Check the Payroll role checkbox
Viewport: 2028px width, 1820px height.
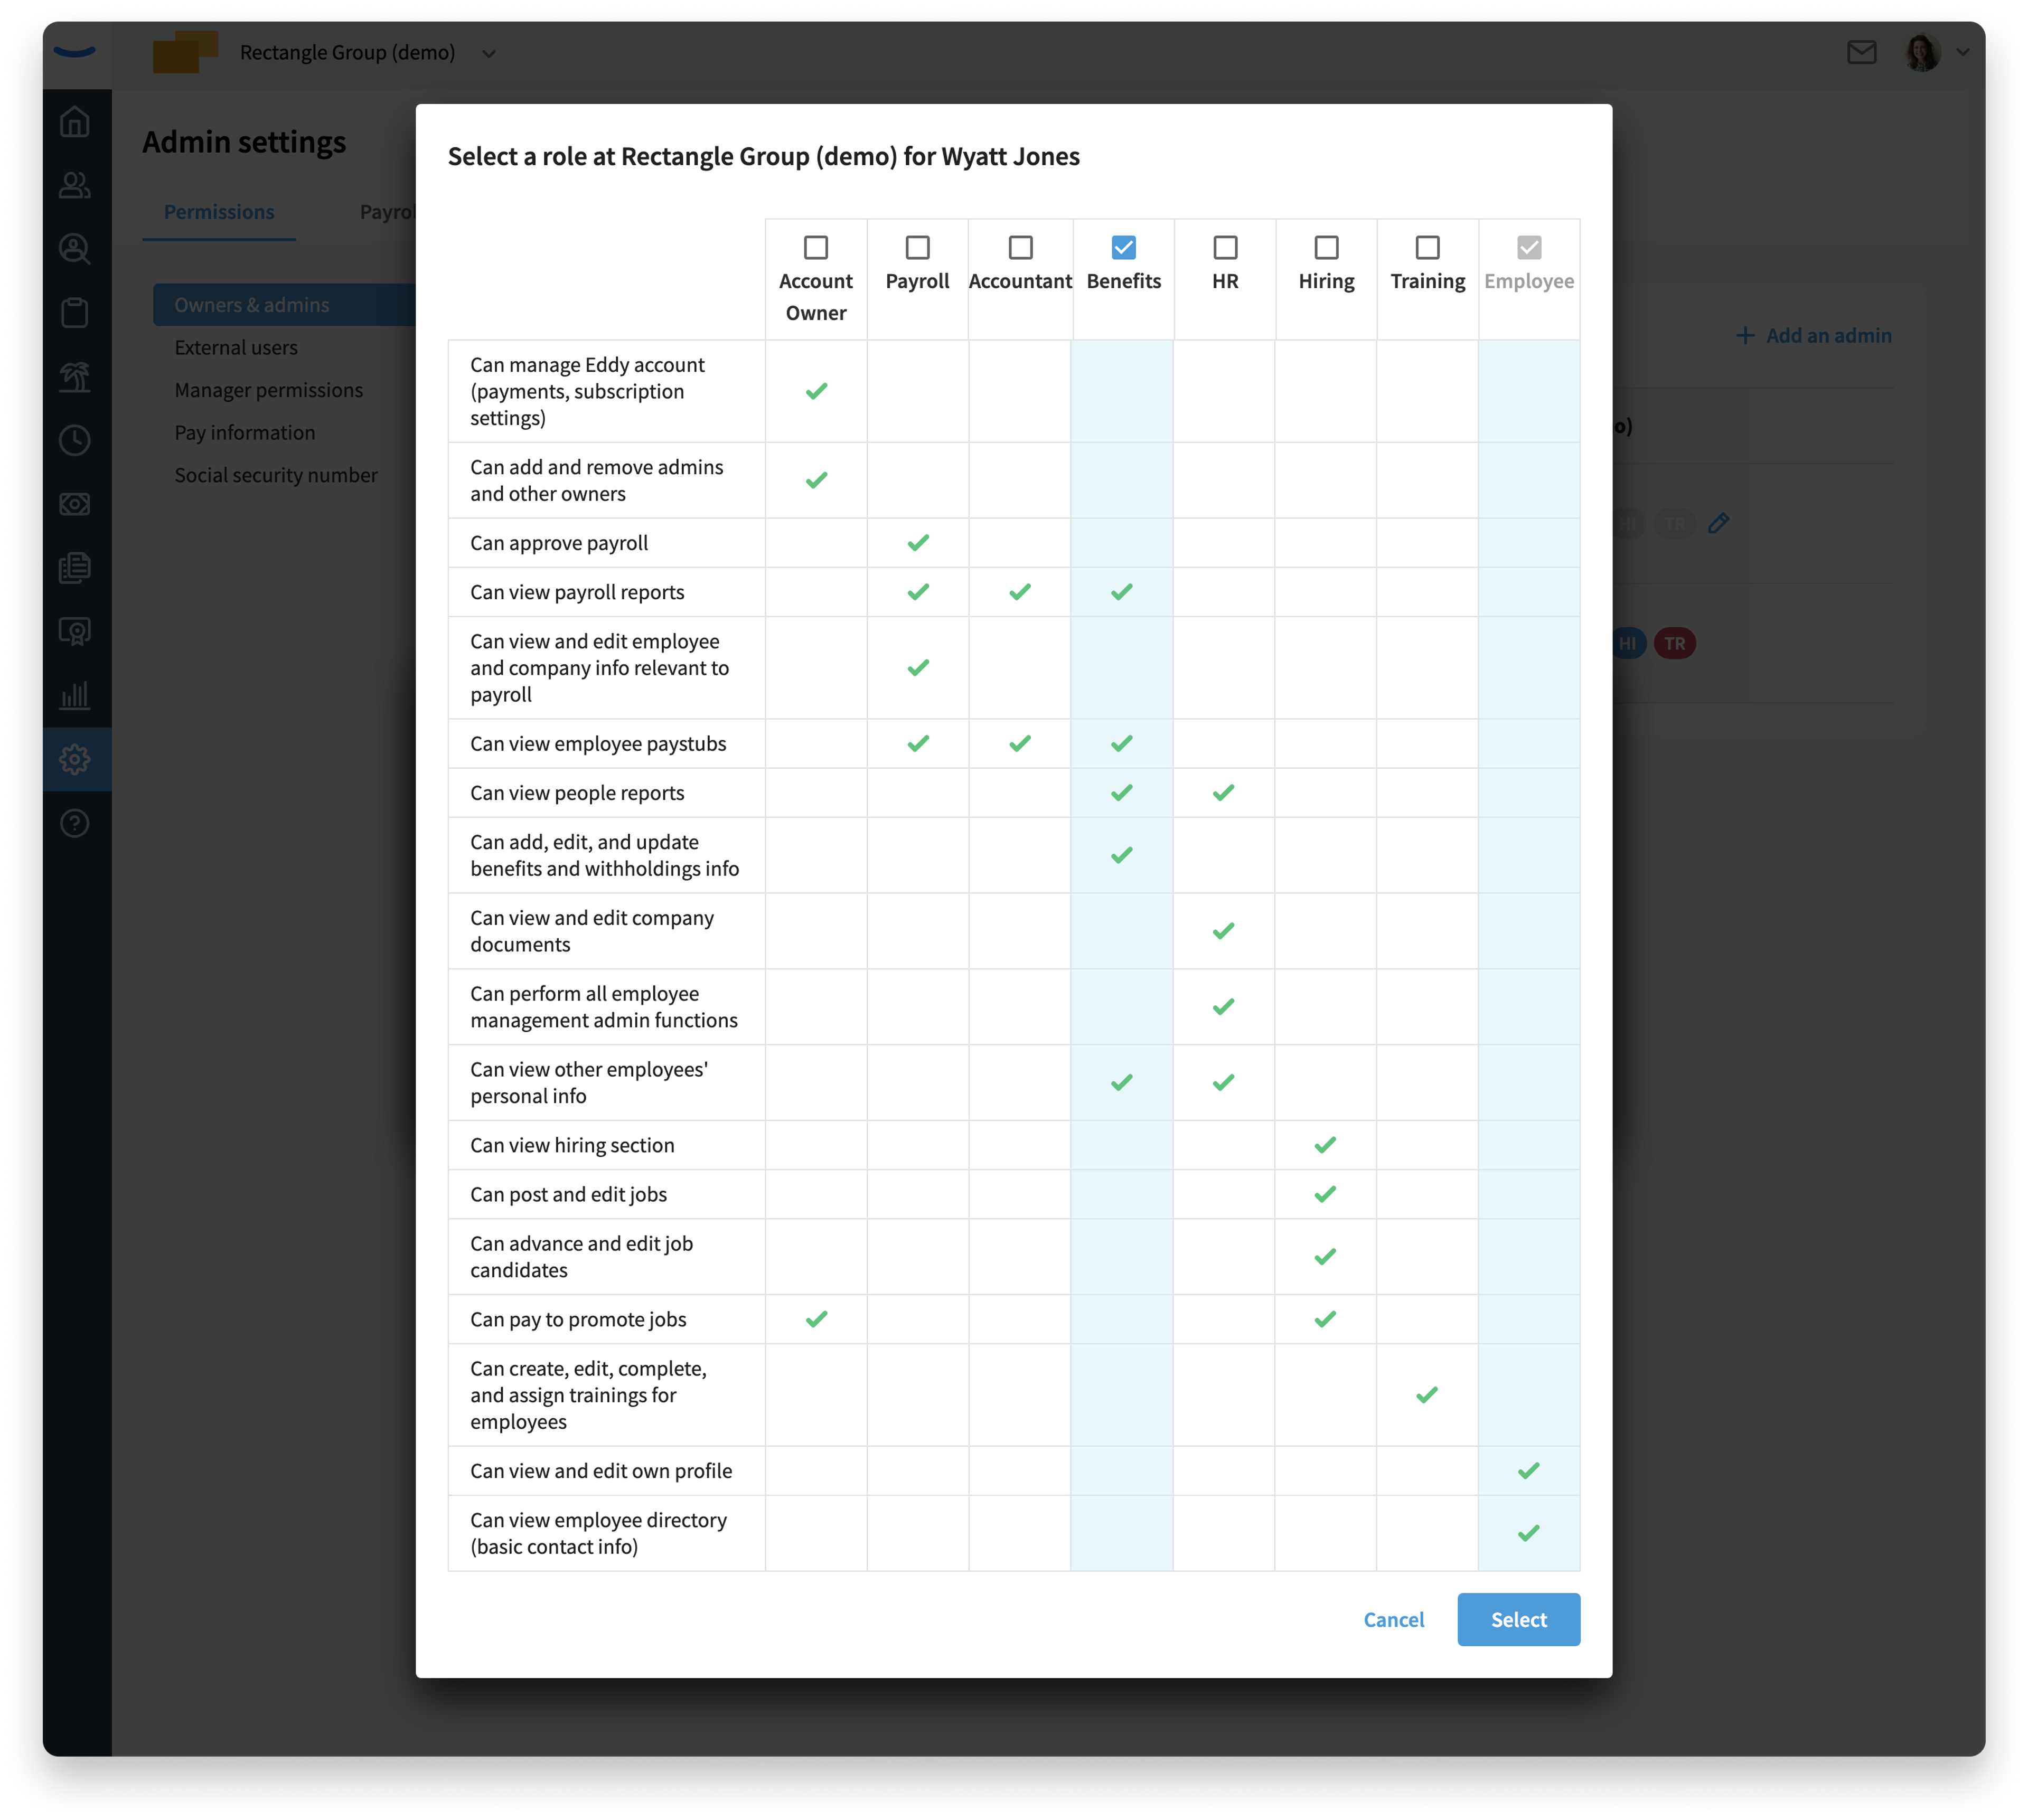pyautogui.click(x=918, y=247)
